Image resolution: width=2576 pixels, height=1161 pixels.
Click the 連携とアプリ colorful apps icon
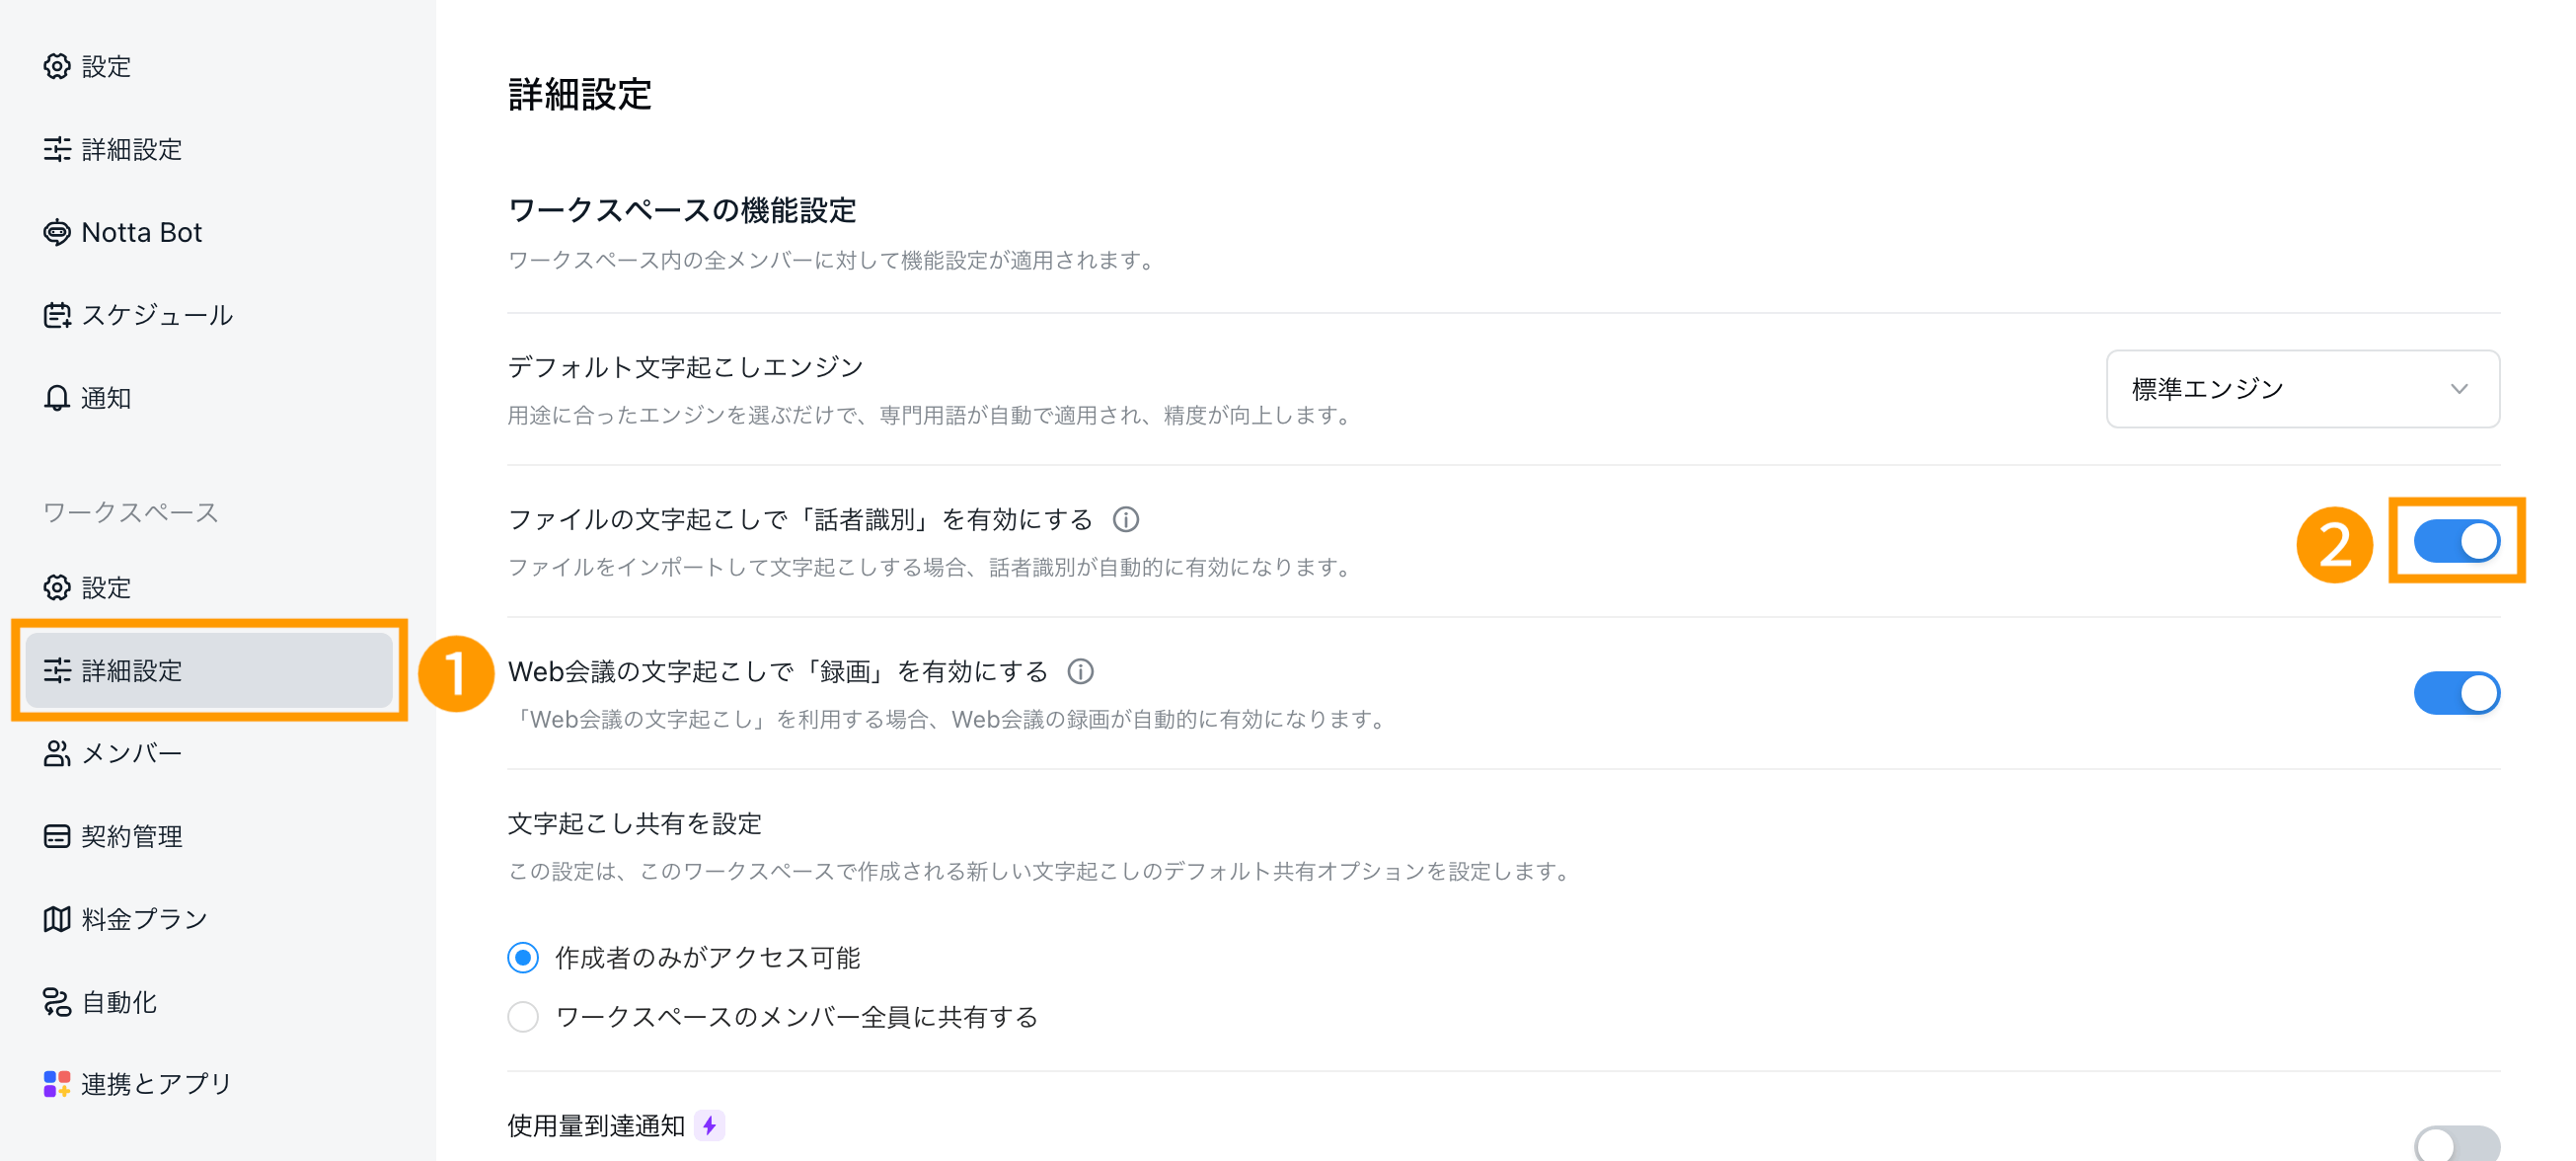pyautogui.click(x=57, y=1084)
